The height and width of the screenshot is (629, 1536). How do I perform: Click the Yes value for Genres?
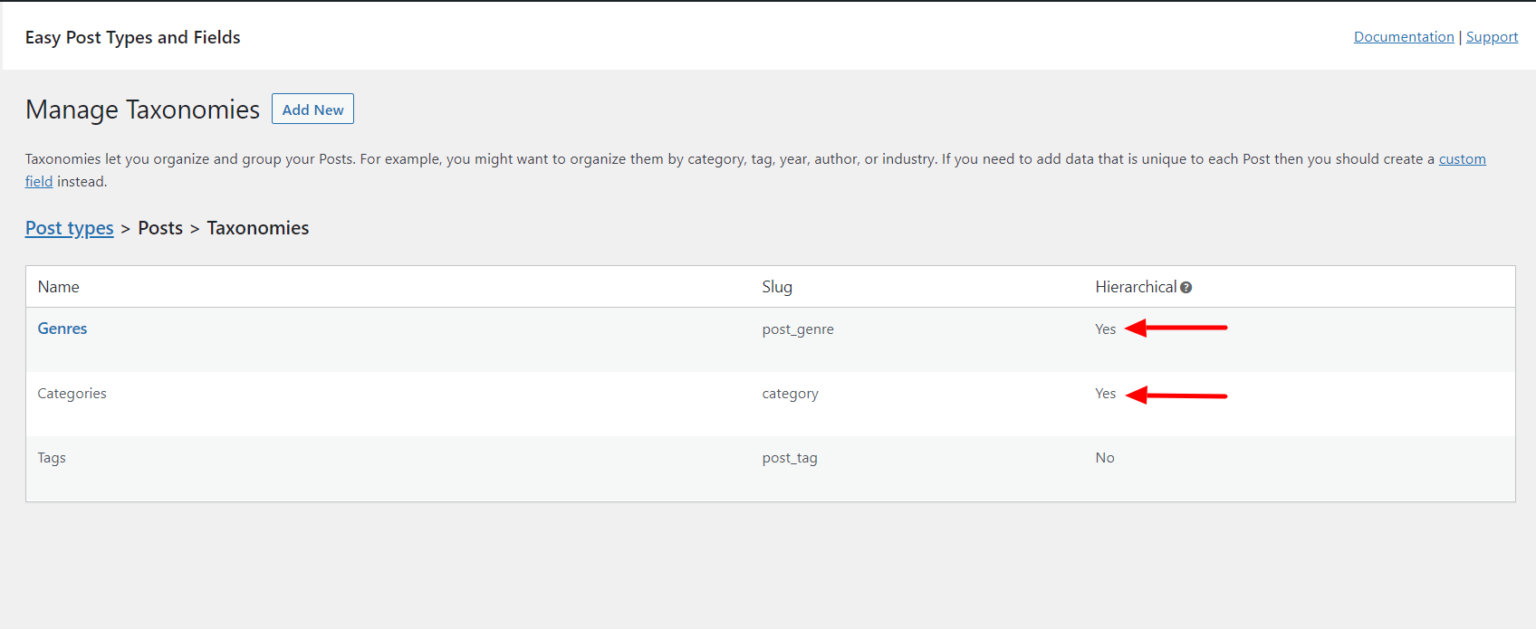[x=1105, y=329]
